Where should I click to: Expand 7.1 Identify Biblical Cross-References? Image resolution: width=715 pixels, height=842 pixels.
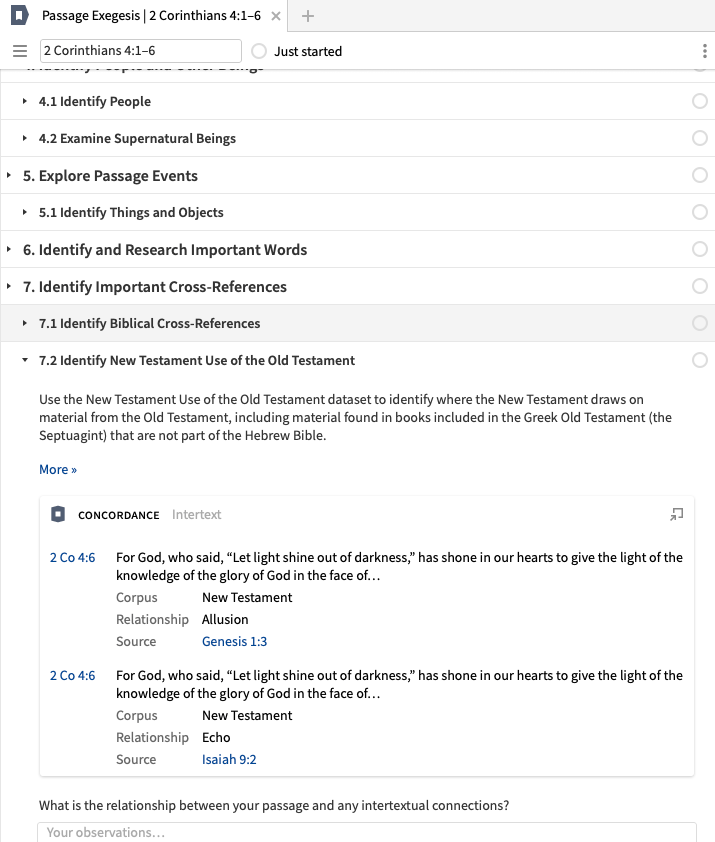tap(25, 324)
